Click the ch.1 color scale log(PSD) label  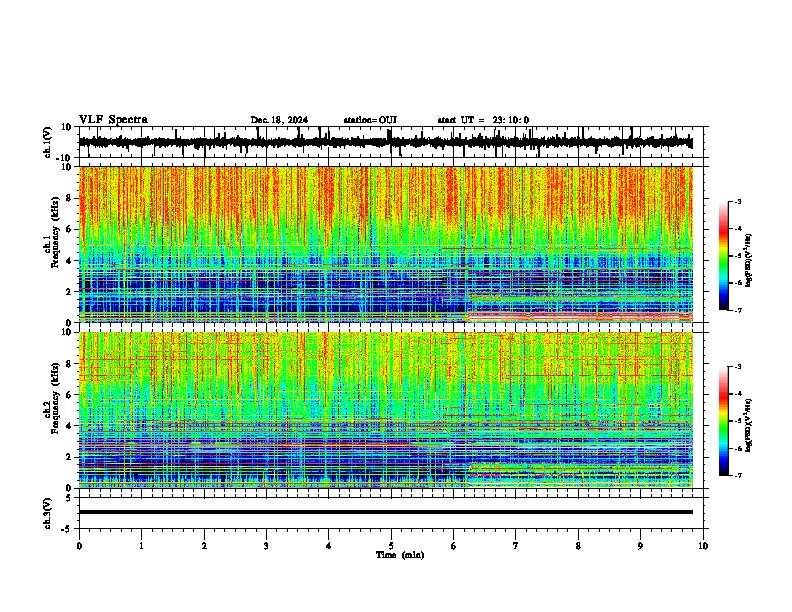(x=748, y=260)
